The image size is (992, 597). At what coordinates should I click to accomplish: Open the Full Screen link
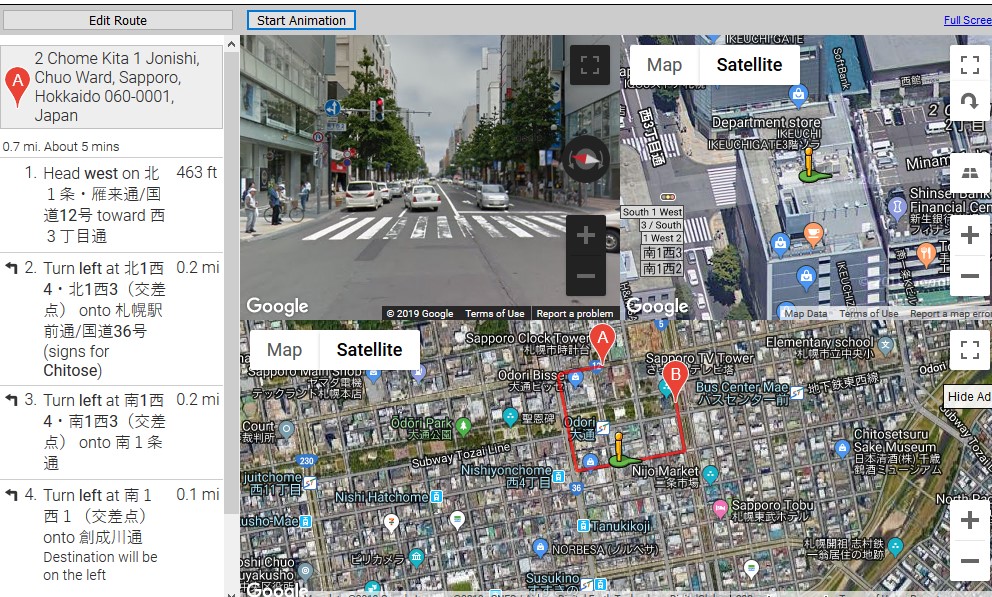coord(967,20)
